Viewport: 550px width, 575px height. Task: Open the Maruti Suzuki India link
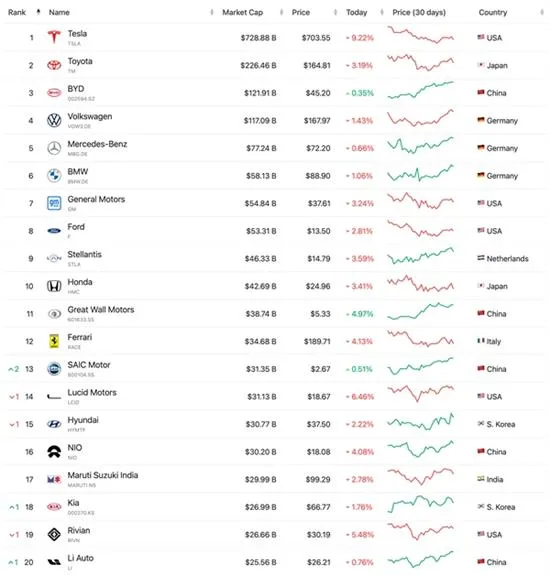coord(103,475)
